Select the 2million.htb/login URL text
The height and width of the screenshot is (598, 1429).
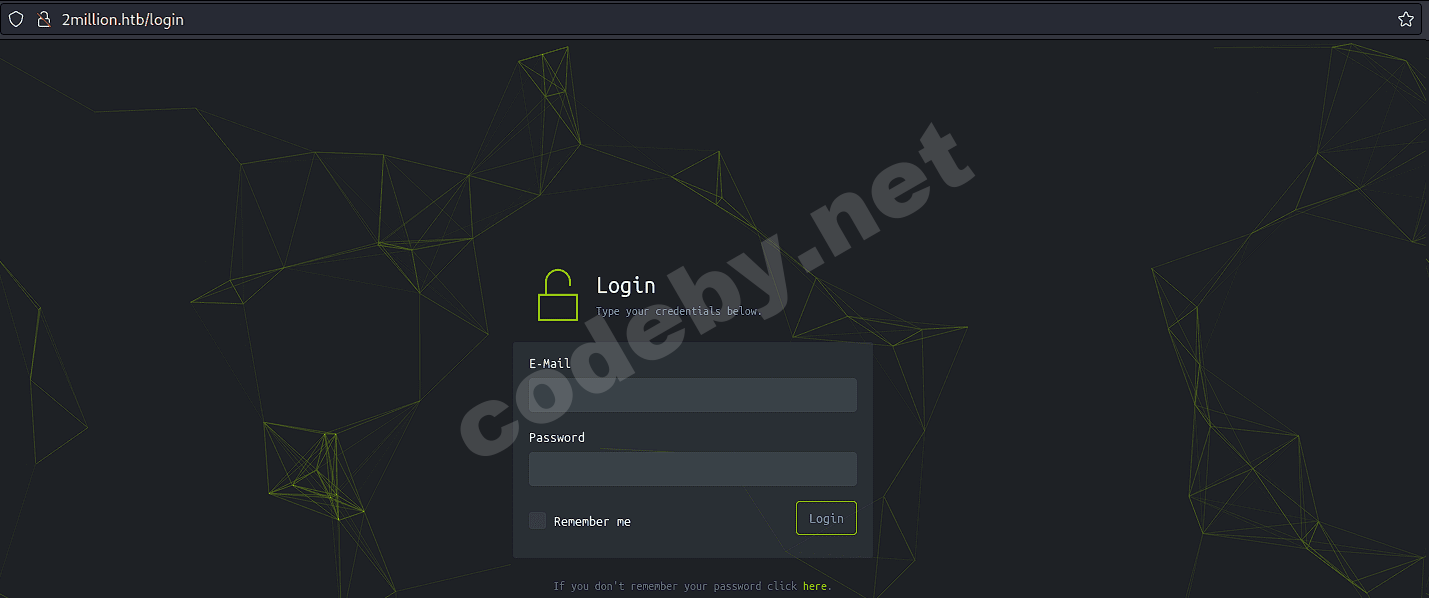[123, 19]
